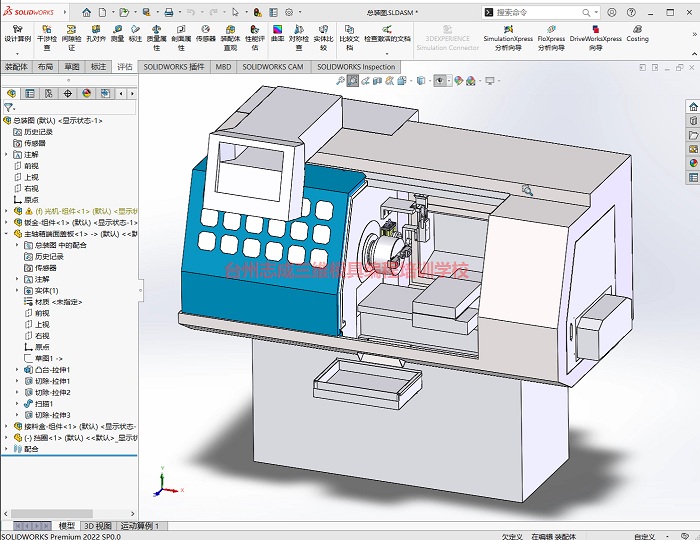Expand the 钣金-组件<1> node
This screenshot has height=540, width=700.
(6, 222)
